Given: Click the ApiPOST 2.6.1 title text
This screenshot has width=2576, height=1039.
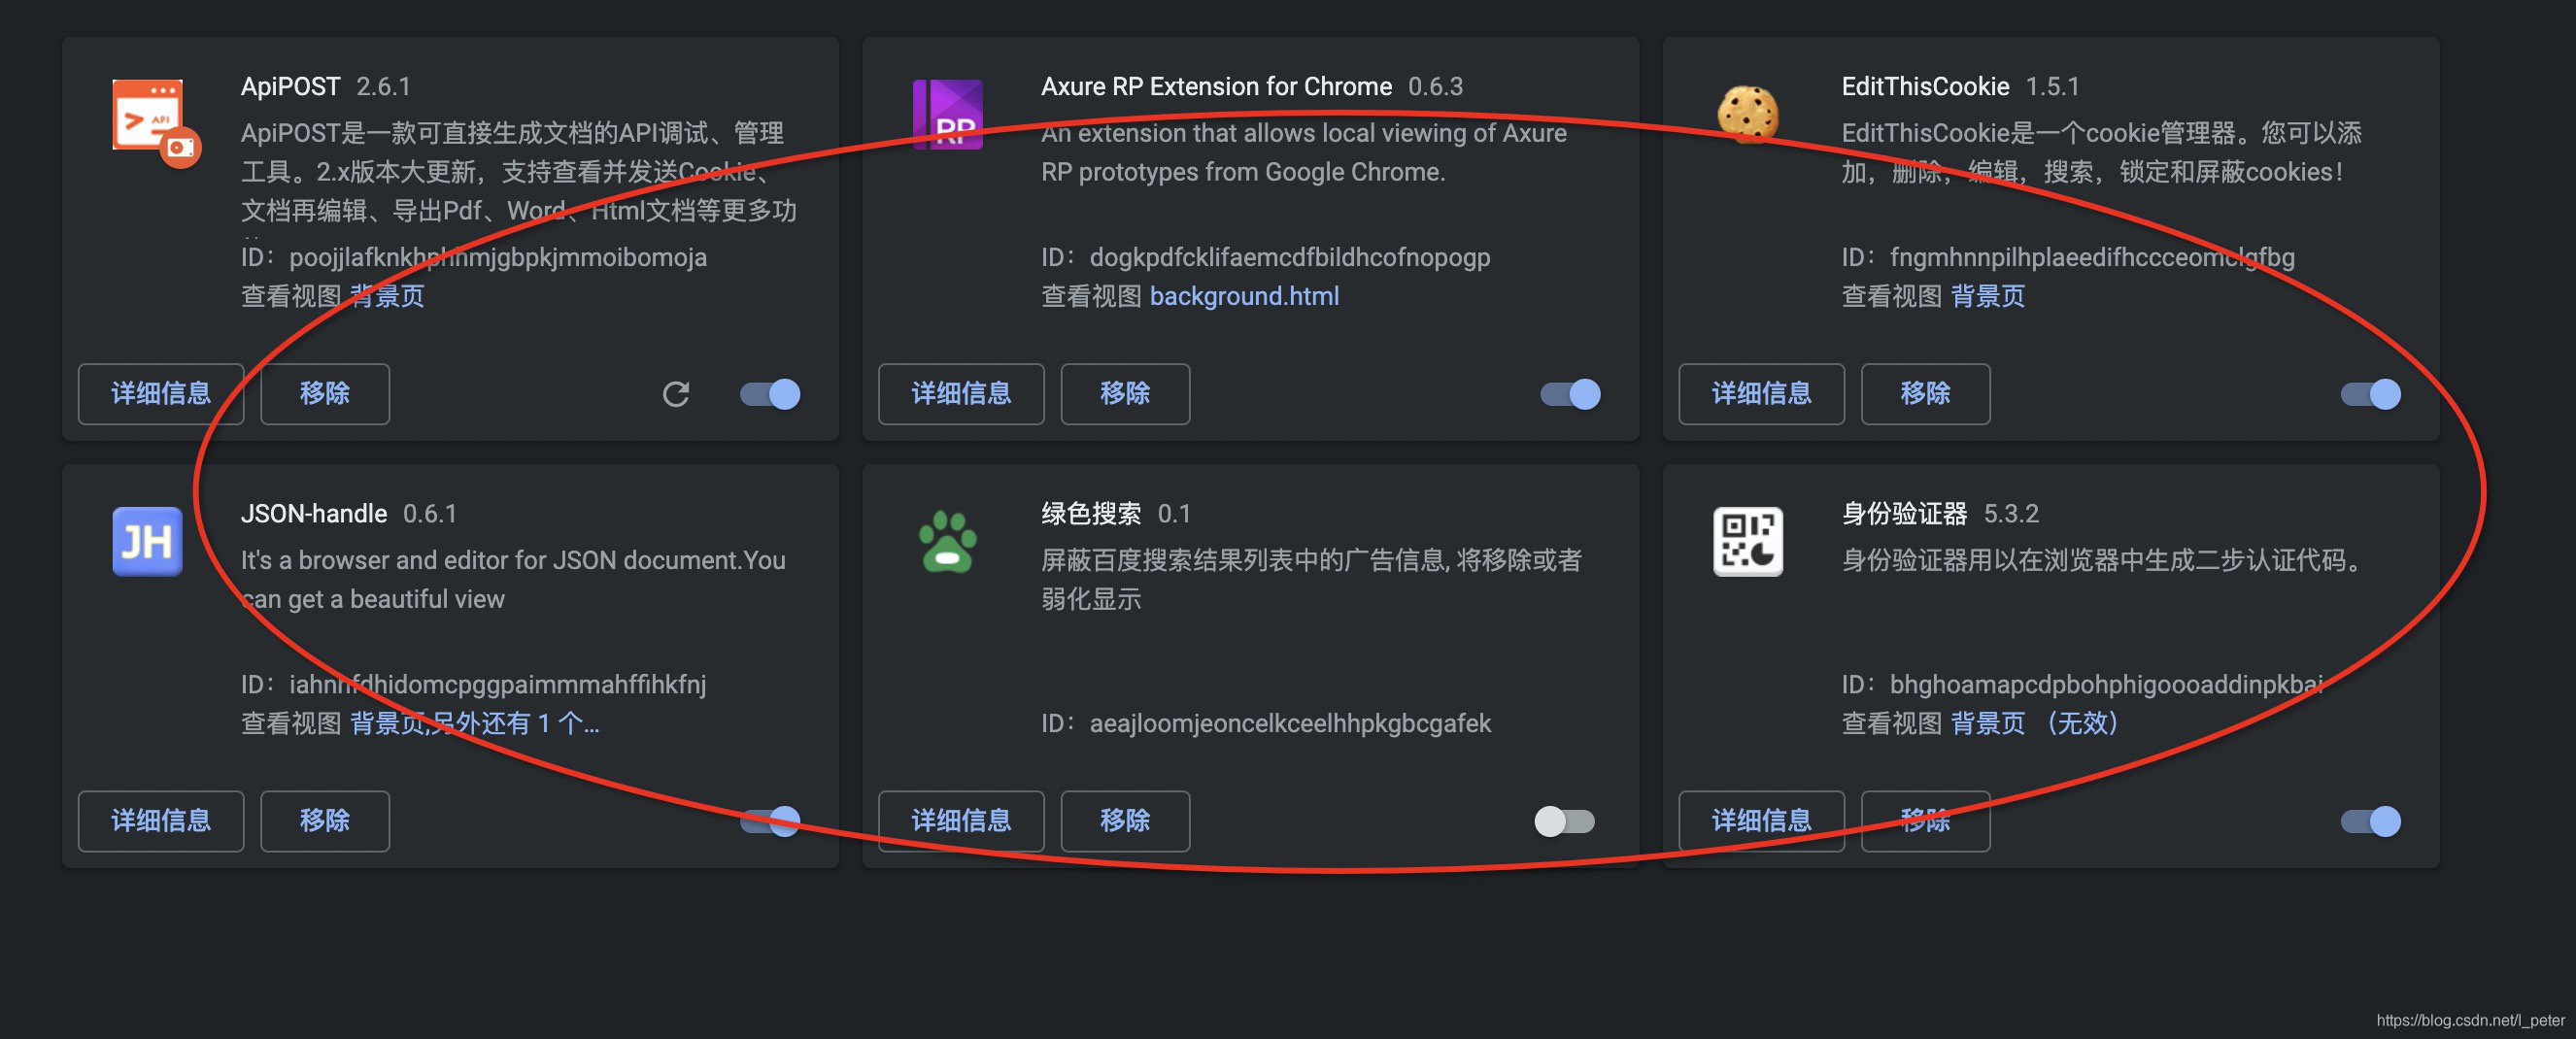Looking at the screenshot, I should click(x=326, y=87).
